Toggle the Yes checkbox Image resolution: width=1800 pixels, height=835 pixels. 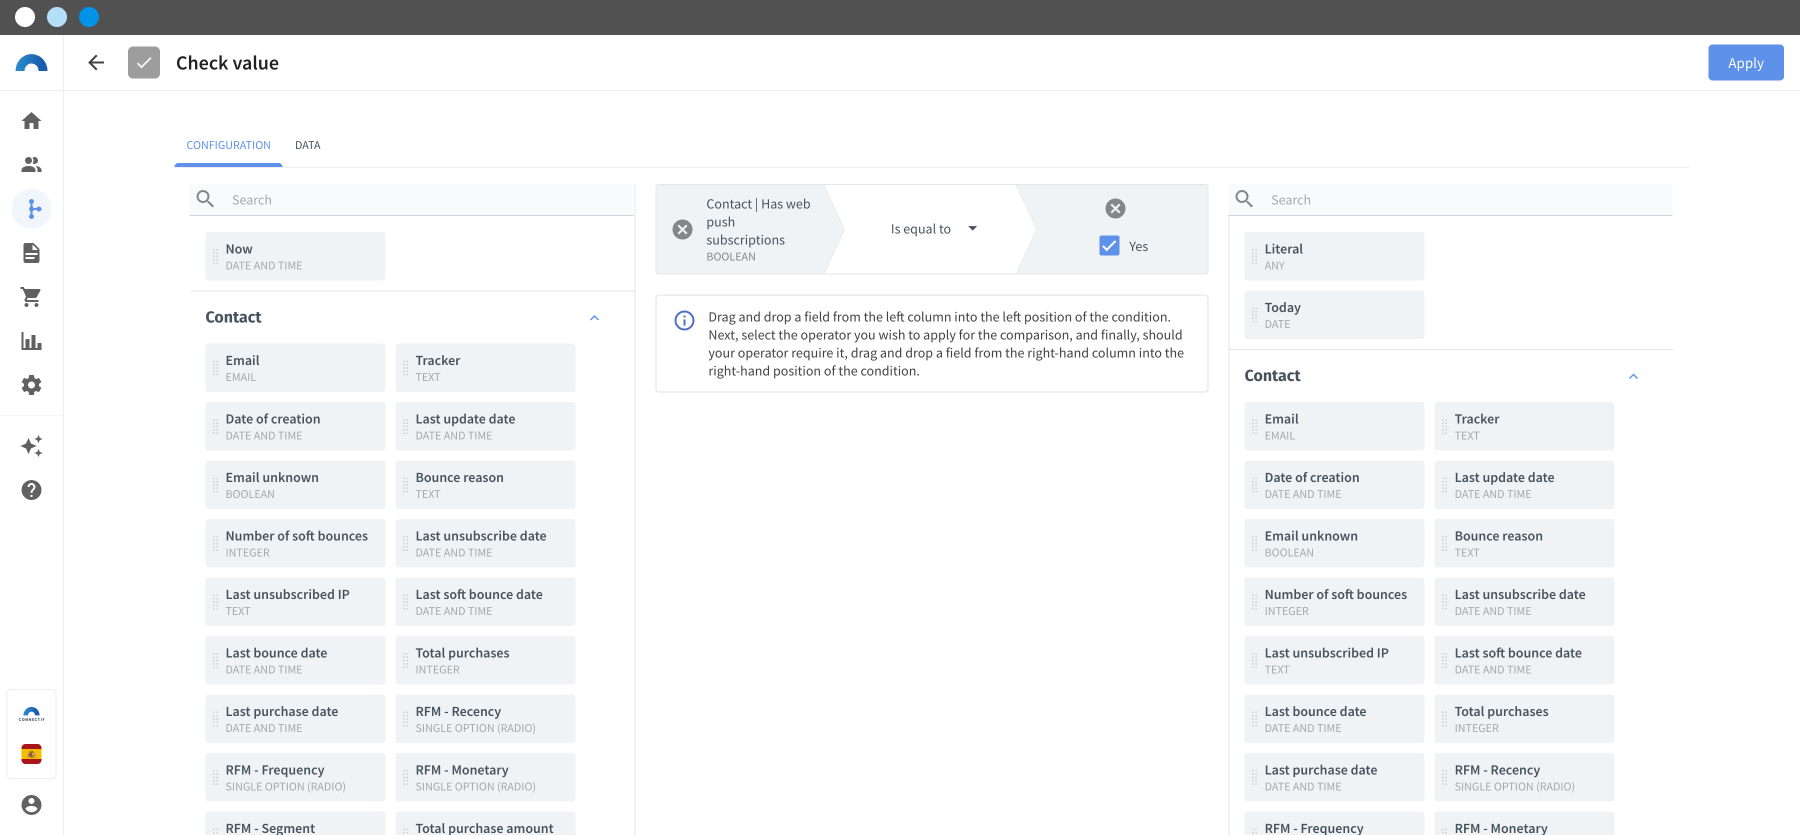pyautogui.click(x=1110, y=246)
